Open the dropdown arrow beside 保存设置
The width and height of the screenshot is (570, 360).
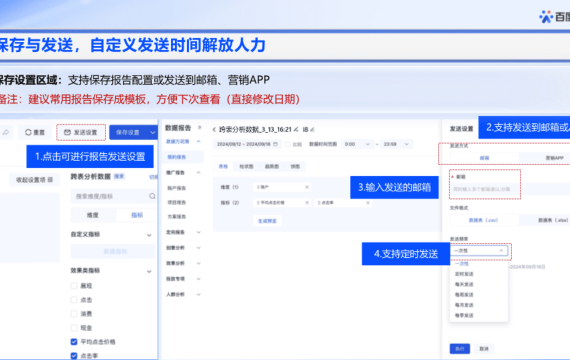[152, 132]
